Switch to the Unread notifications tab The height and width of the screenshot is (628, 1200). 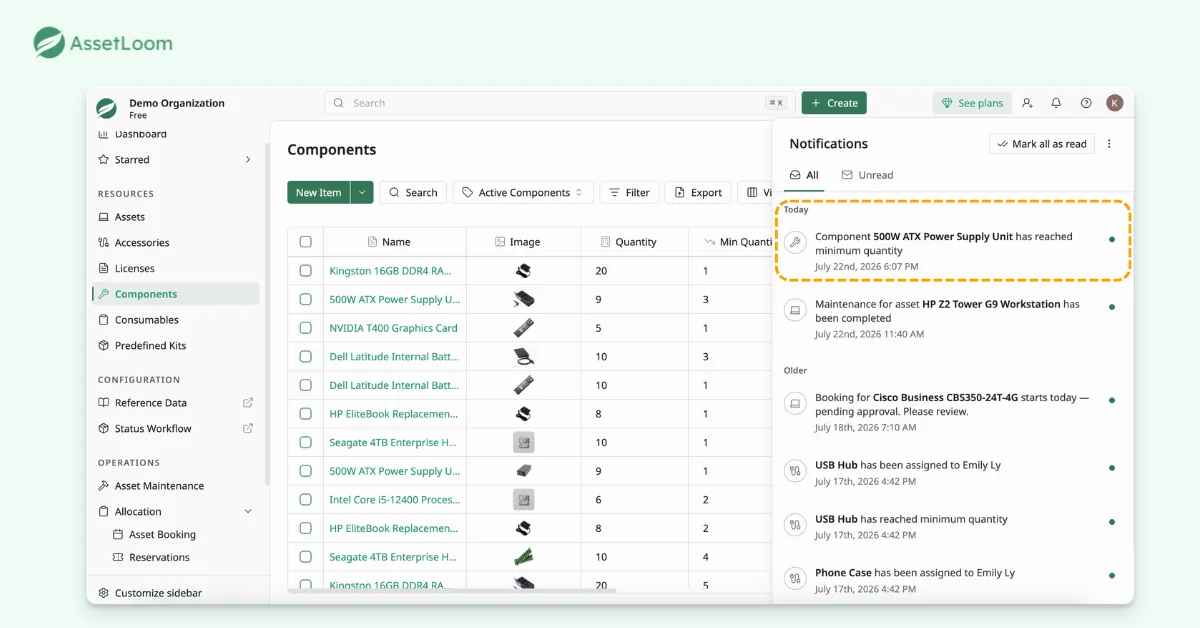(x=867, y=175)
